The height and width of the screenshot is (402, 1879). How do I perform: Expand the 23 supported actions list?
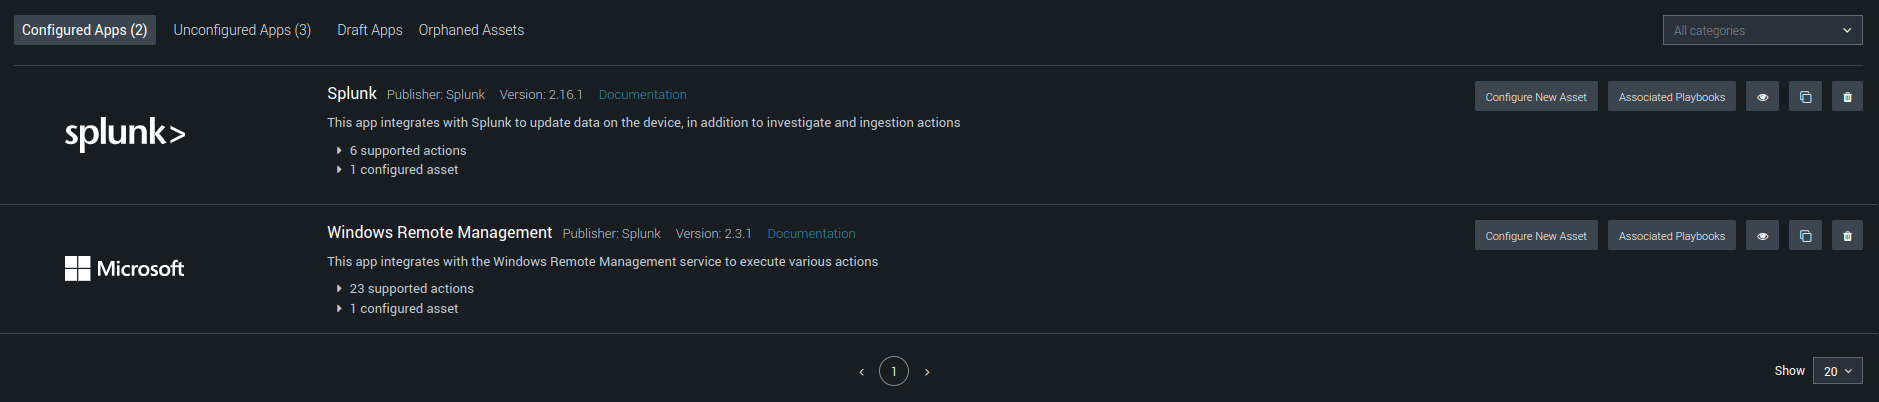pos(411,289)
